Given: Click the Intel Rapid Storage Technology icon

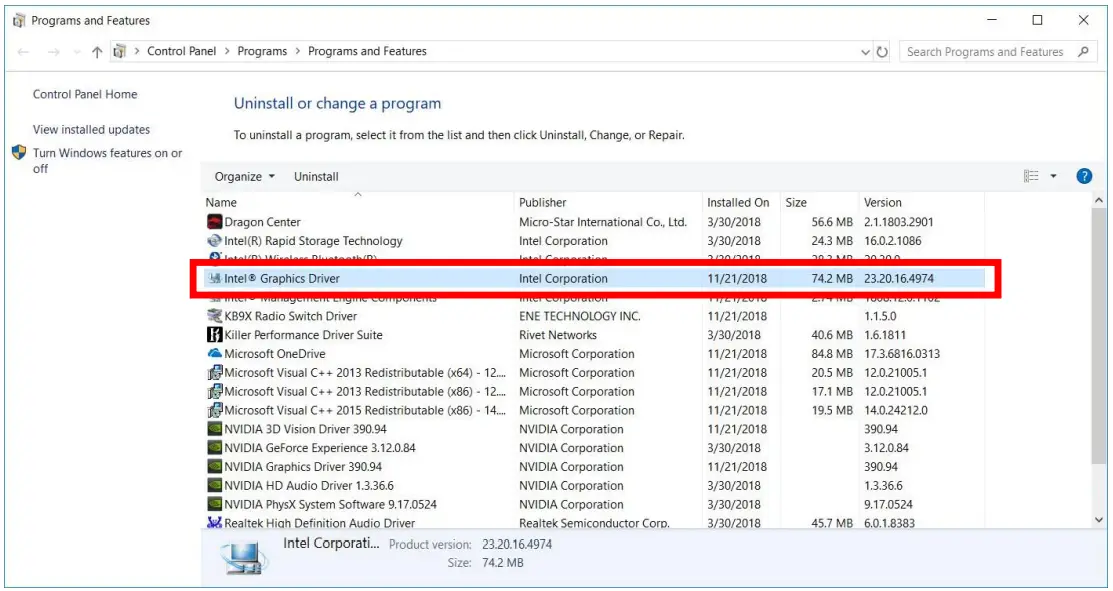Looking at the screenshot, I should click(214, 241).
